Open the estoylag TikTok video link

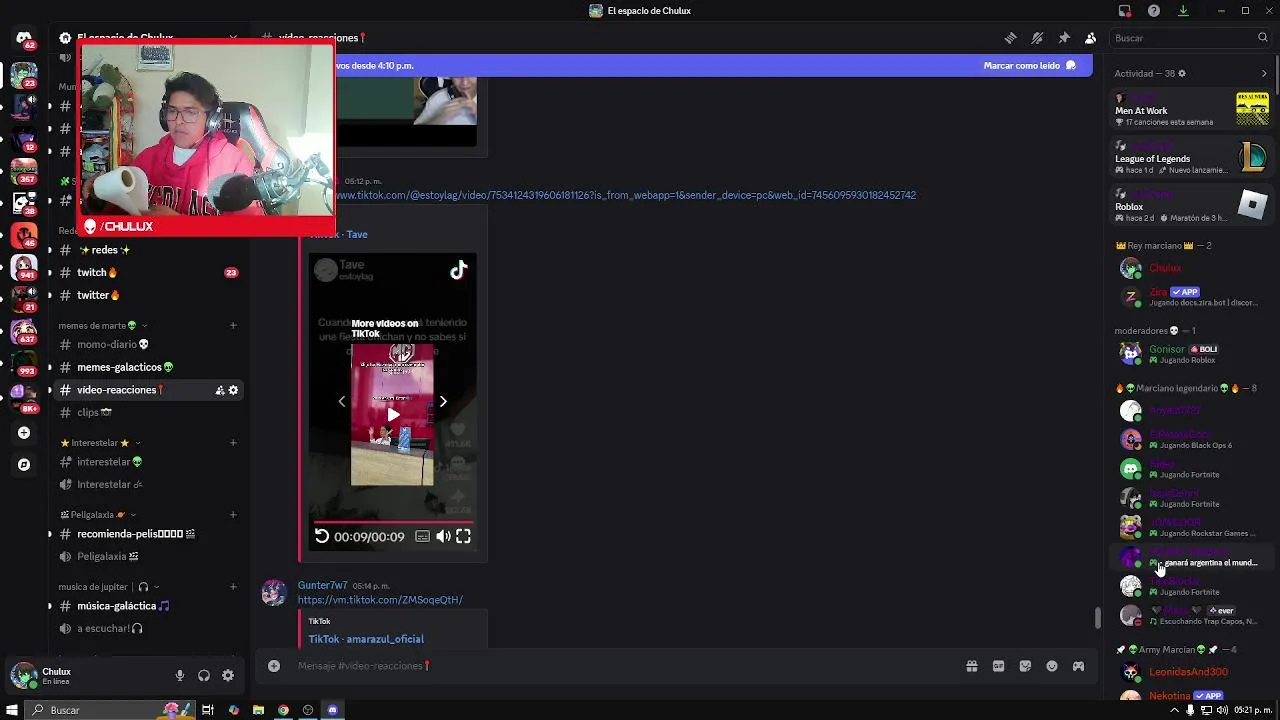[626, 195]
